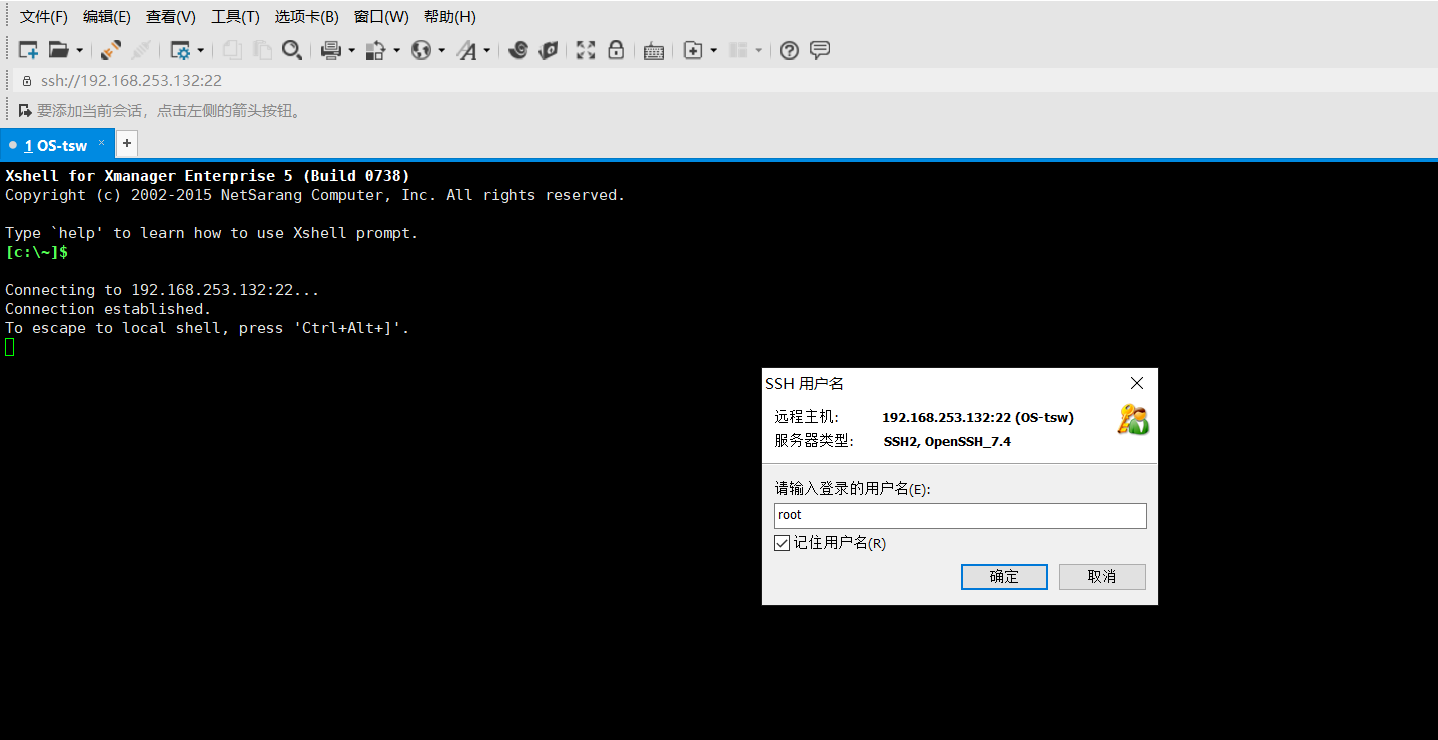Click the Paste toolbar icon
Image resolution: width=1438 pixels, height=740 pixels.
point(262,50)
